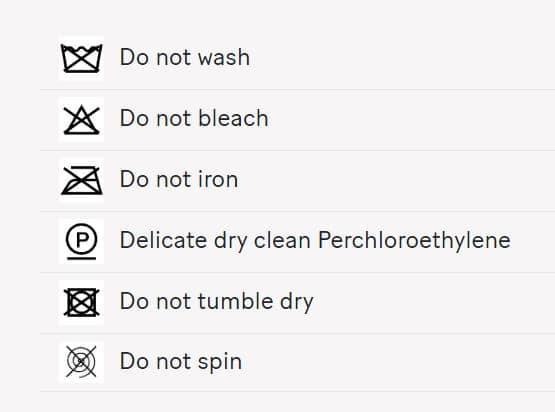The height and width of the screenshot is (412, 555).
Task: Select the circled P dry clean icon
Action: pos(81,241)
